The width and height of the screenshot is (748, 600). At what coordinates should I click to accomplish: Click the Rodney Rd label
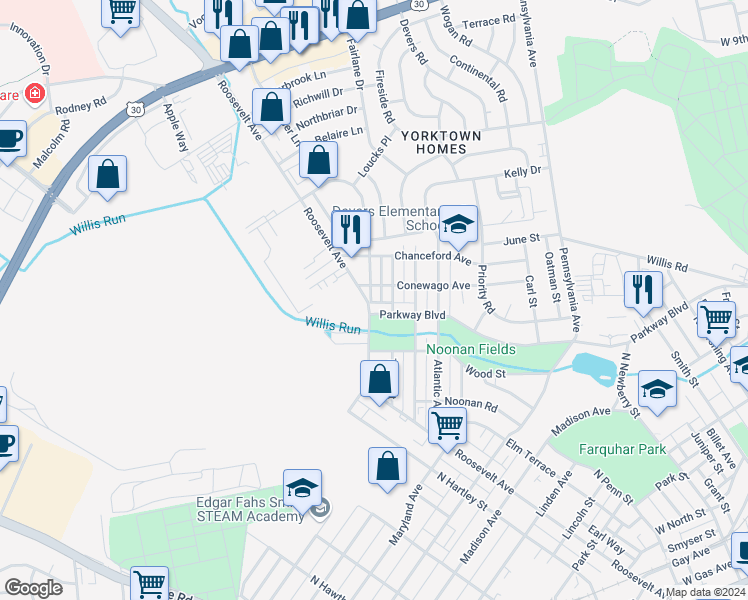click(81, 106)
